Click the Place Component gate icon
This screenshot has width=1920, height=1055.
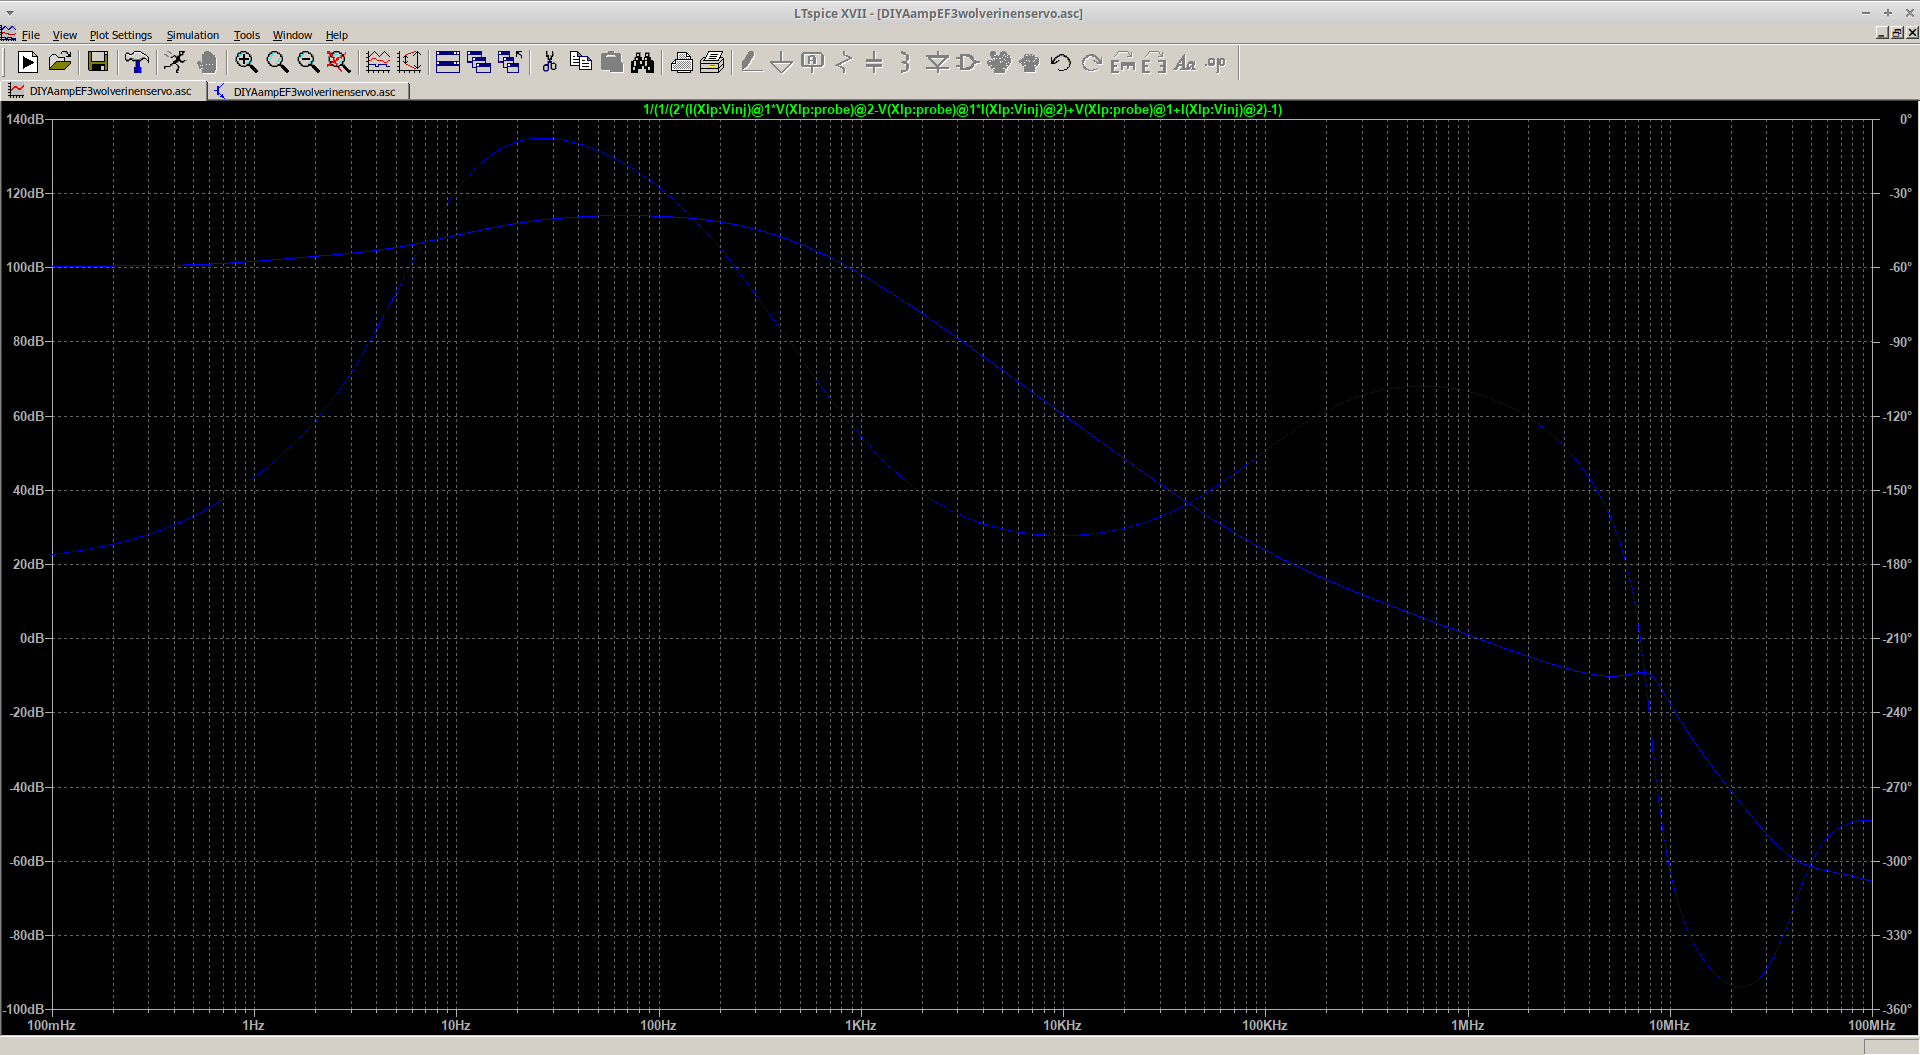coord(967,63)
